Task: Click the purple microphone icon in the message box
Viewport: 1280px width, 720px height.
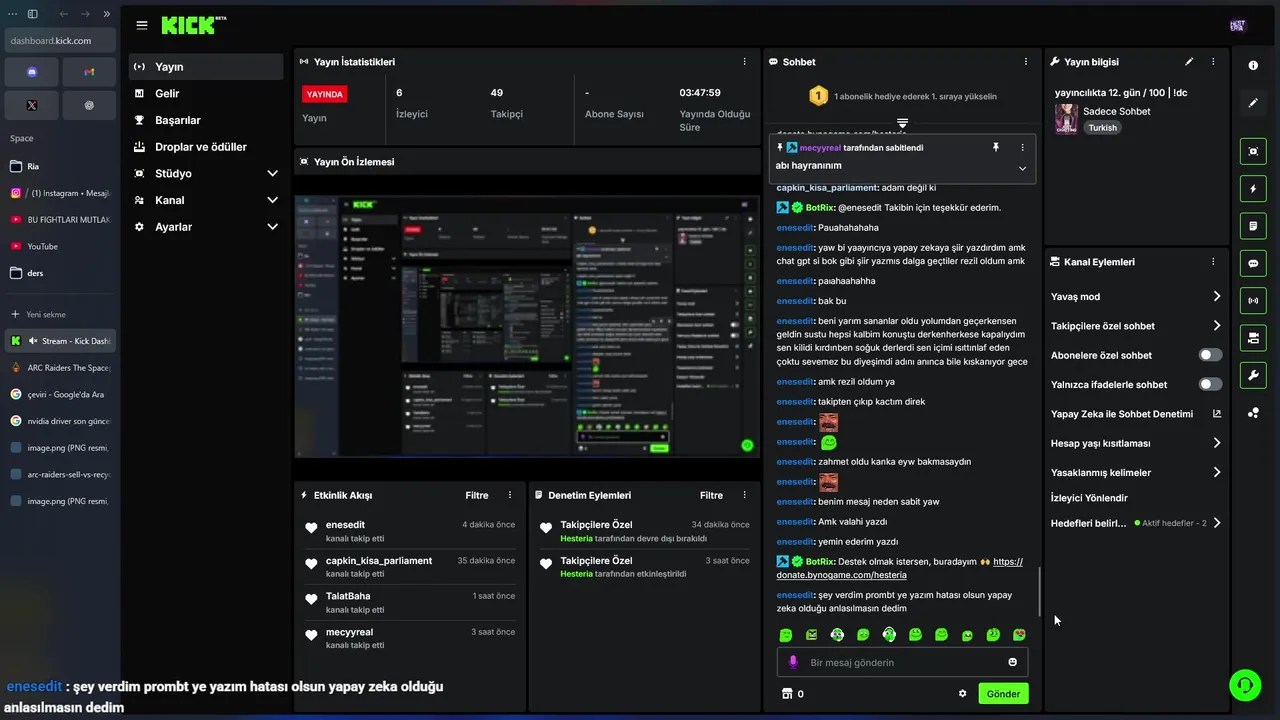Action: 794,662
